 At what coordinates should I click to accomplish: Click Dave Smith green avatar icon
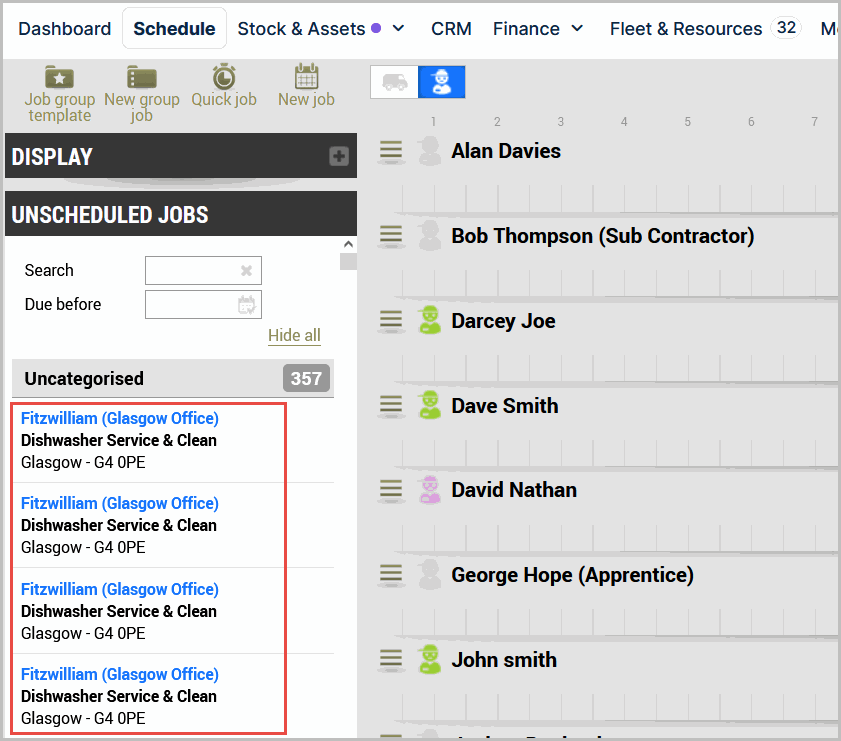[430, 405]
